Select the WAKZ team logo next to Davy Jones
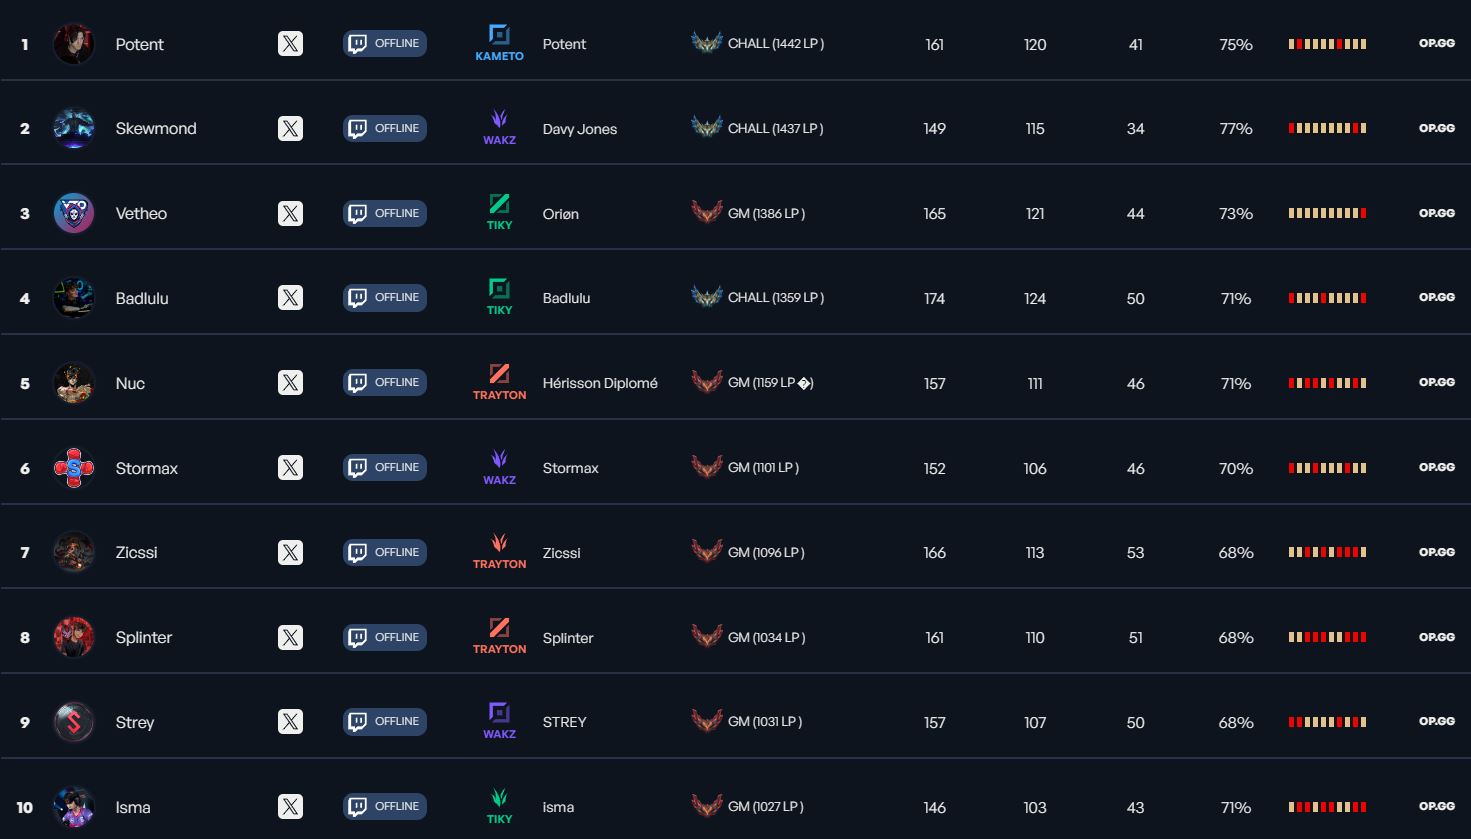The height and width of the screenshot is (839, 1471). pyautogui.click(x=498, y=128)
